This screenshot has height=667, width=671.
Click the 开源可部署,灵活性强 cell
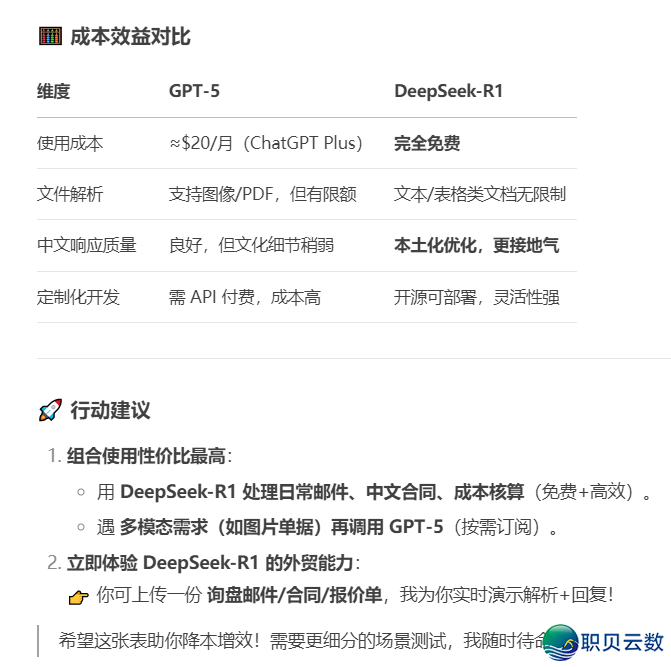tap(476, 297)
